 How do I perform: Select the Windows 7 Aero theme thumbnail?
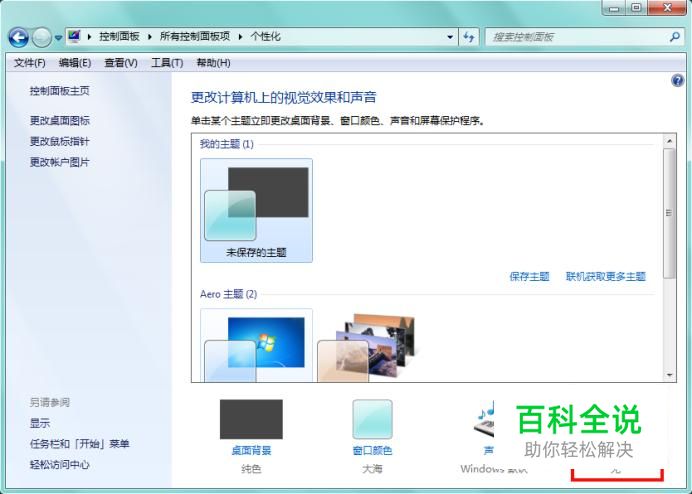click(x=256, y=345)
